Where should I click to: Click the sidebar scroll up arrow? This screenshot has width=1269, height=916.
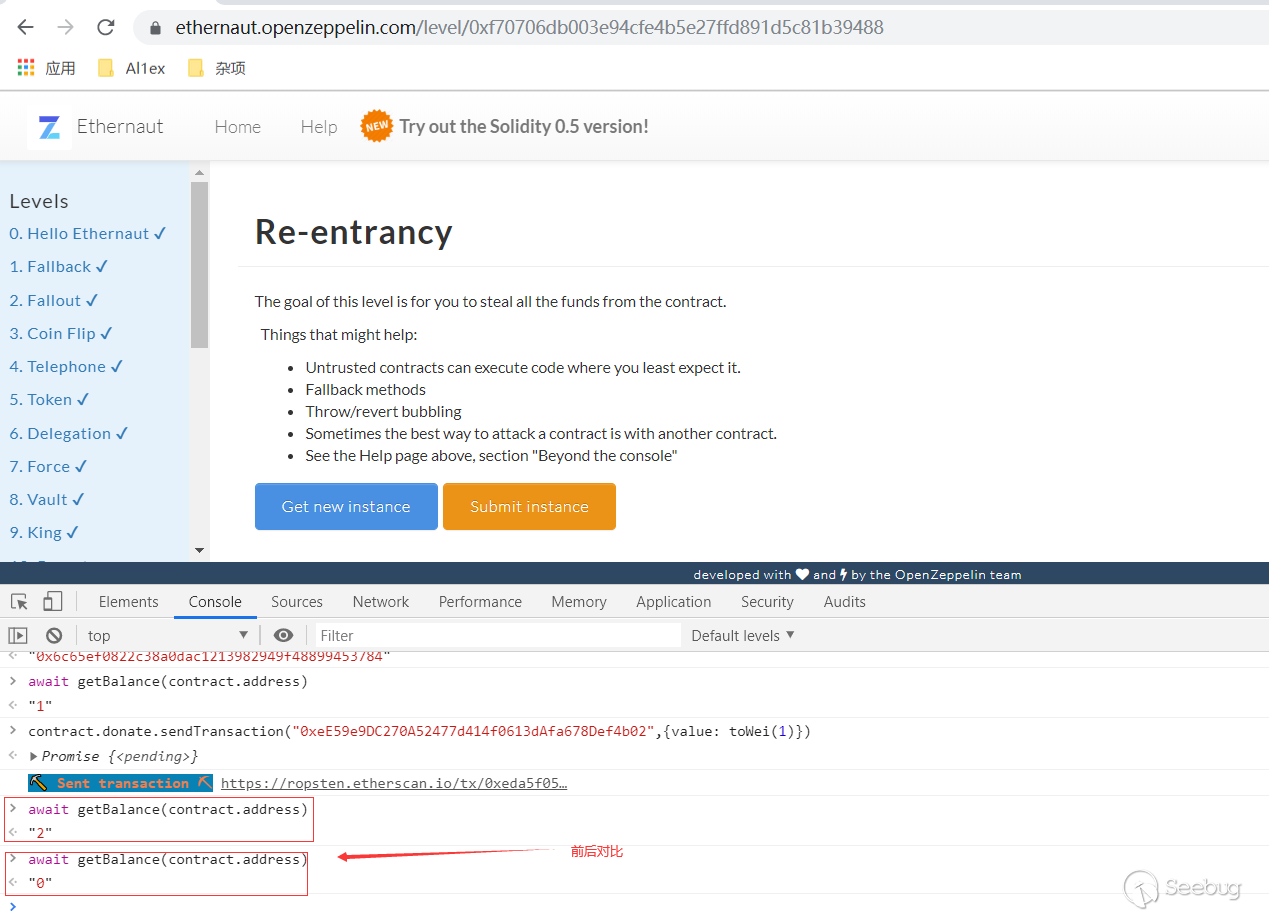click(x=199, y=173)
